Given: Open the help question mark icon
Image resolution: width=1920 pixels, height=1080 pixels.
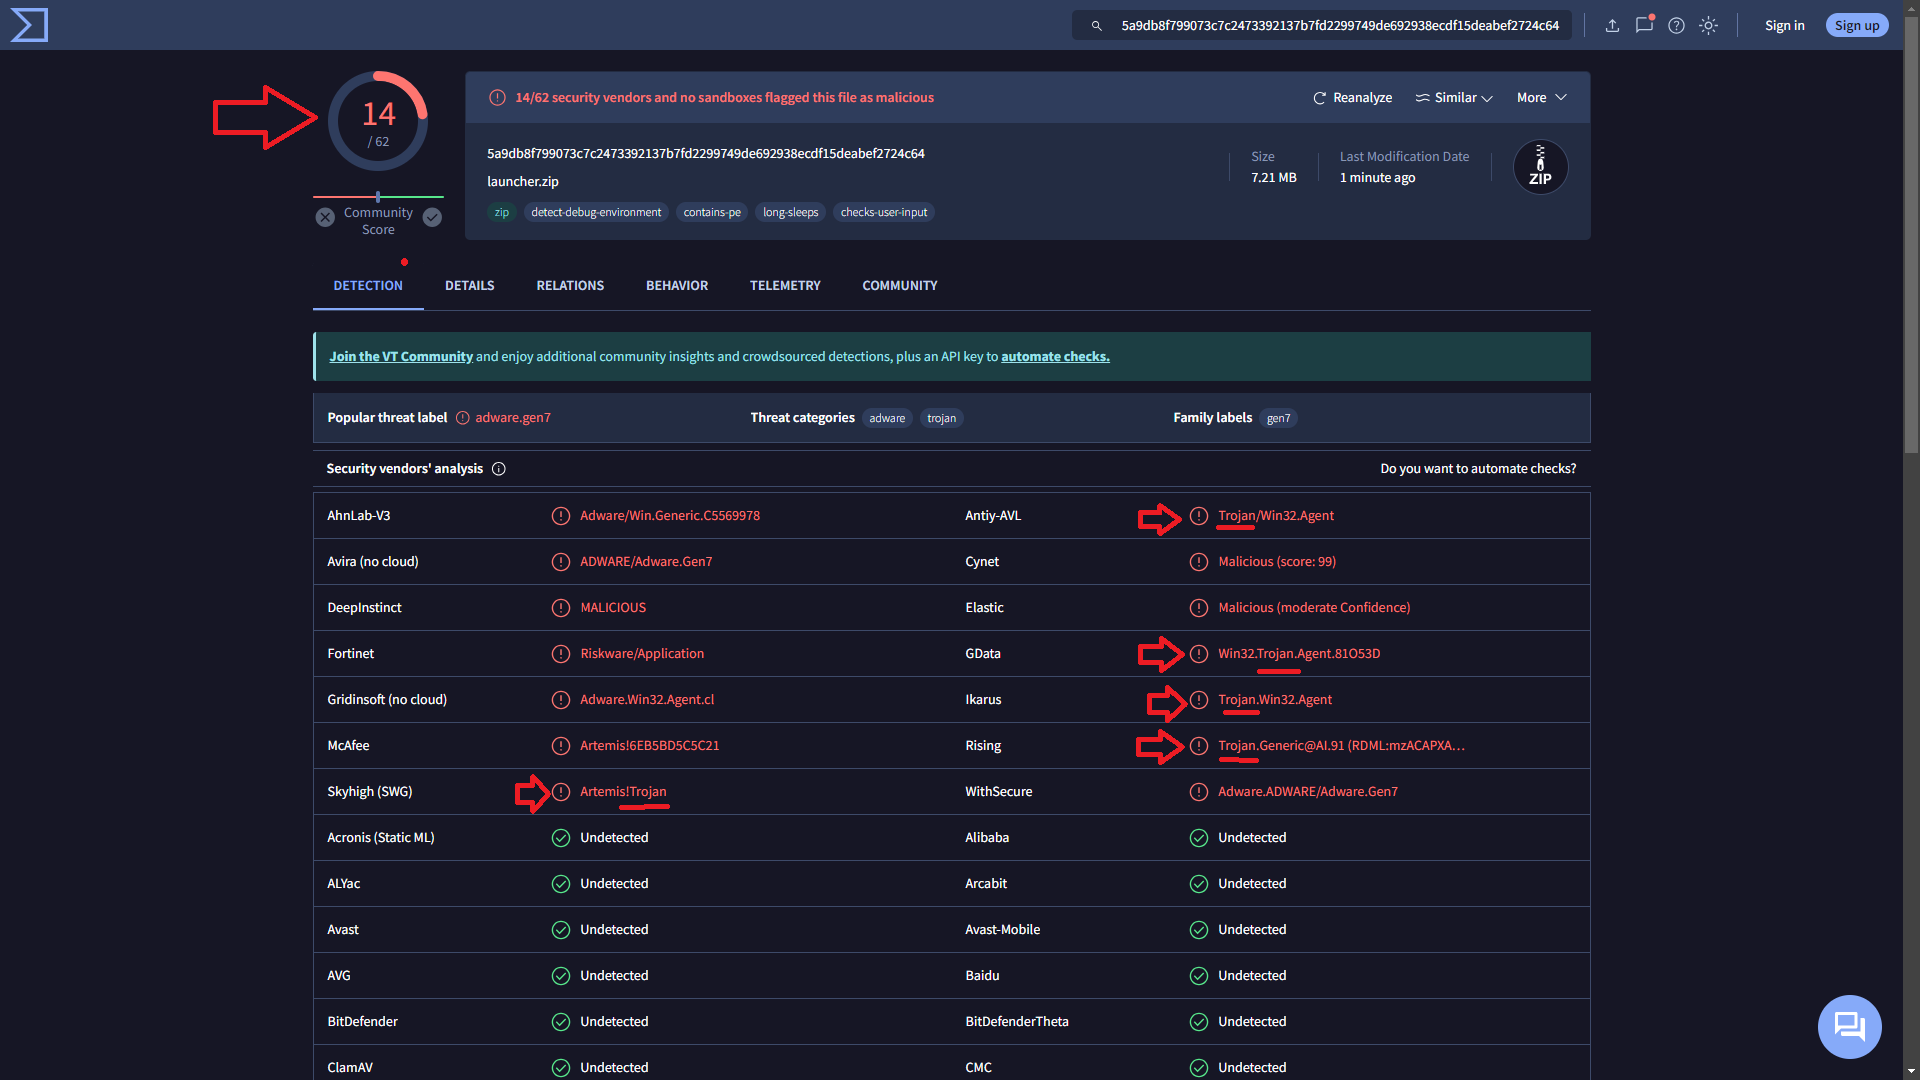Looking at the screenshot, I should 1677,26.
